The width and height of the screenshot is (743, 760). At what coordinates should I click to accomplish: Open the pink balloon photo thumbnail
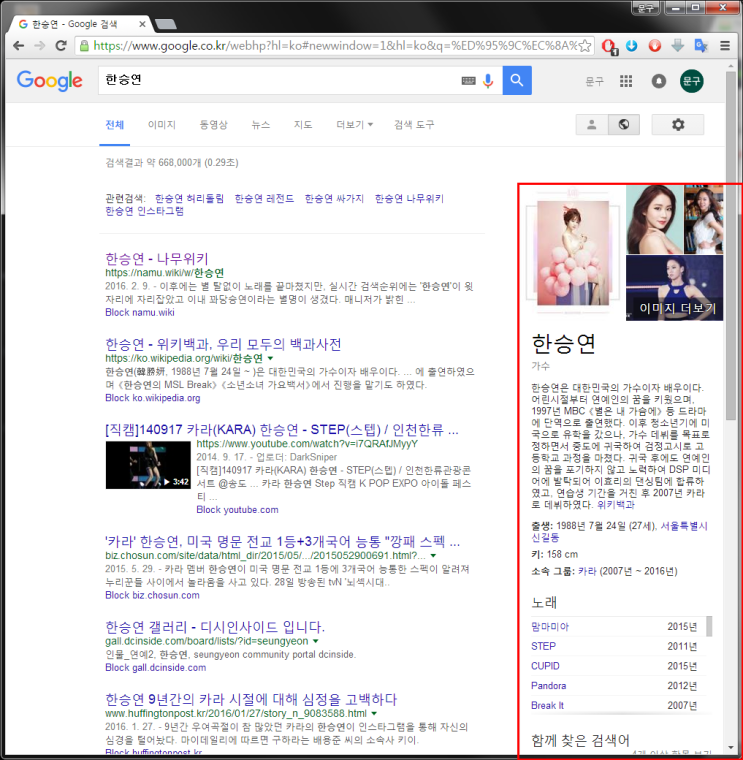573,253
